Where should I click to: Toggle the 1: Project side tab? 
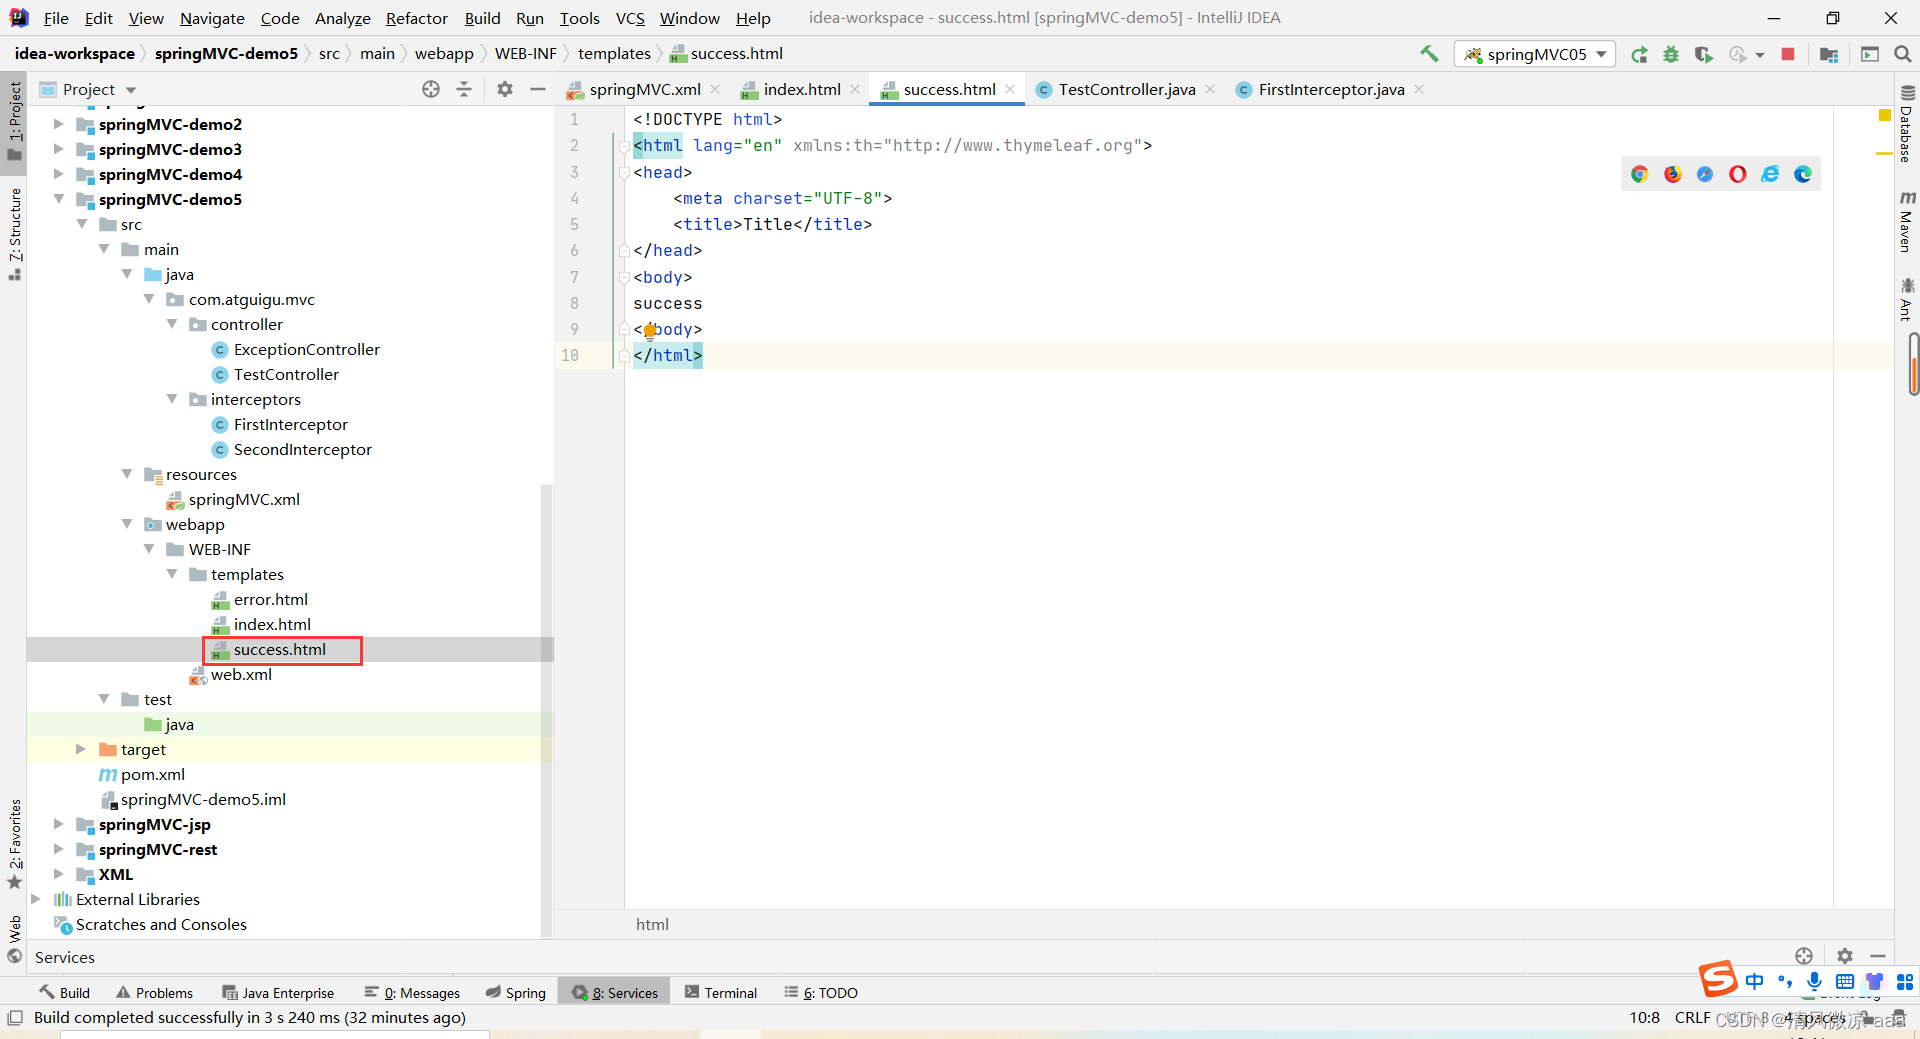point(14,122)
